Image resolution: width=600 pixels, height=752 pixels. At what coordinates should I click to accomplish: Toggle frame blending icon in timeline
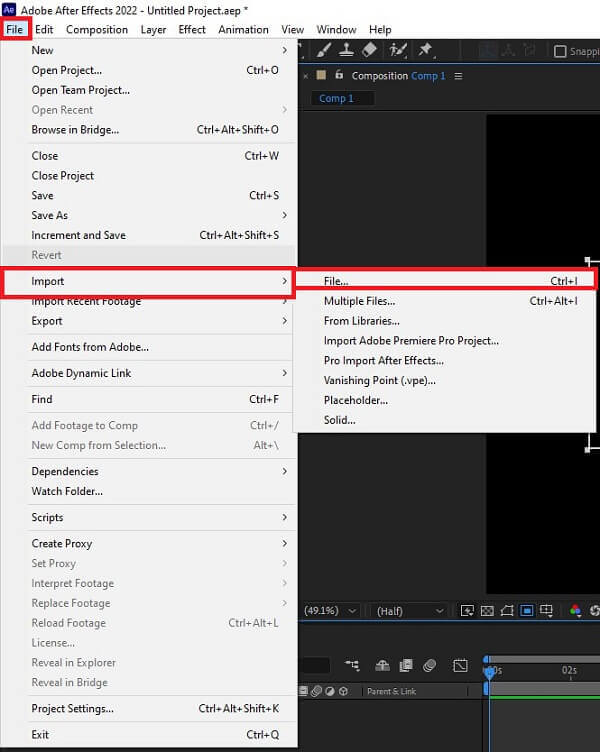(x=406, y=665)
